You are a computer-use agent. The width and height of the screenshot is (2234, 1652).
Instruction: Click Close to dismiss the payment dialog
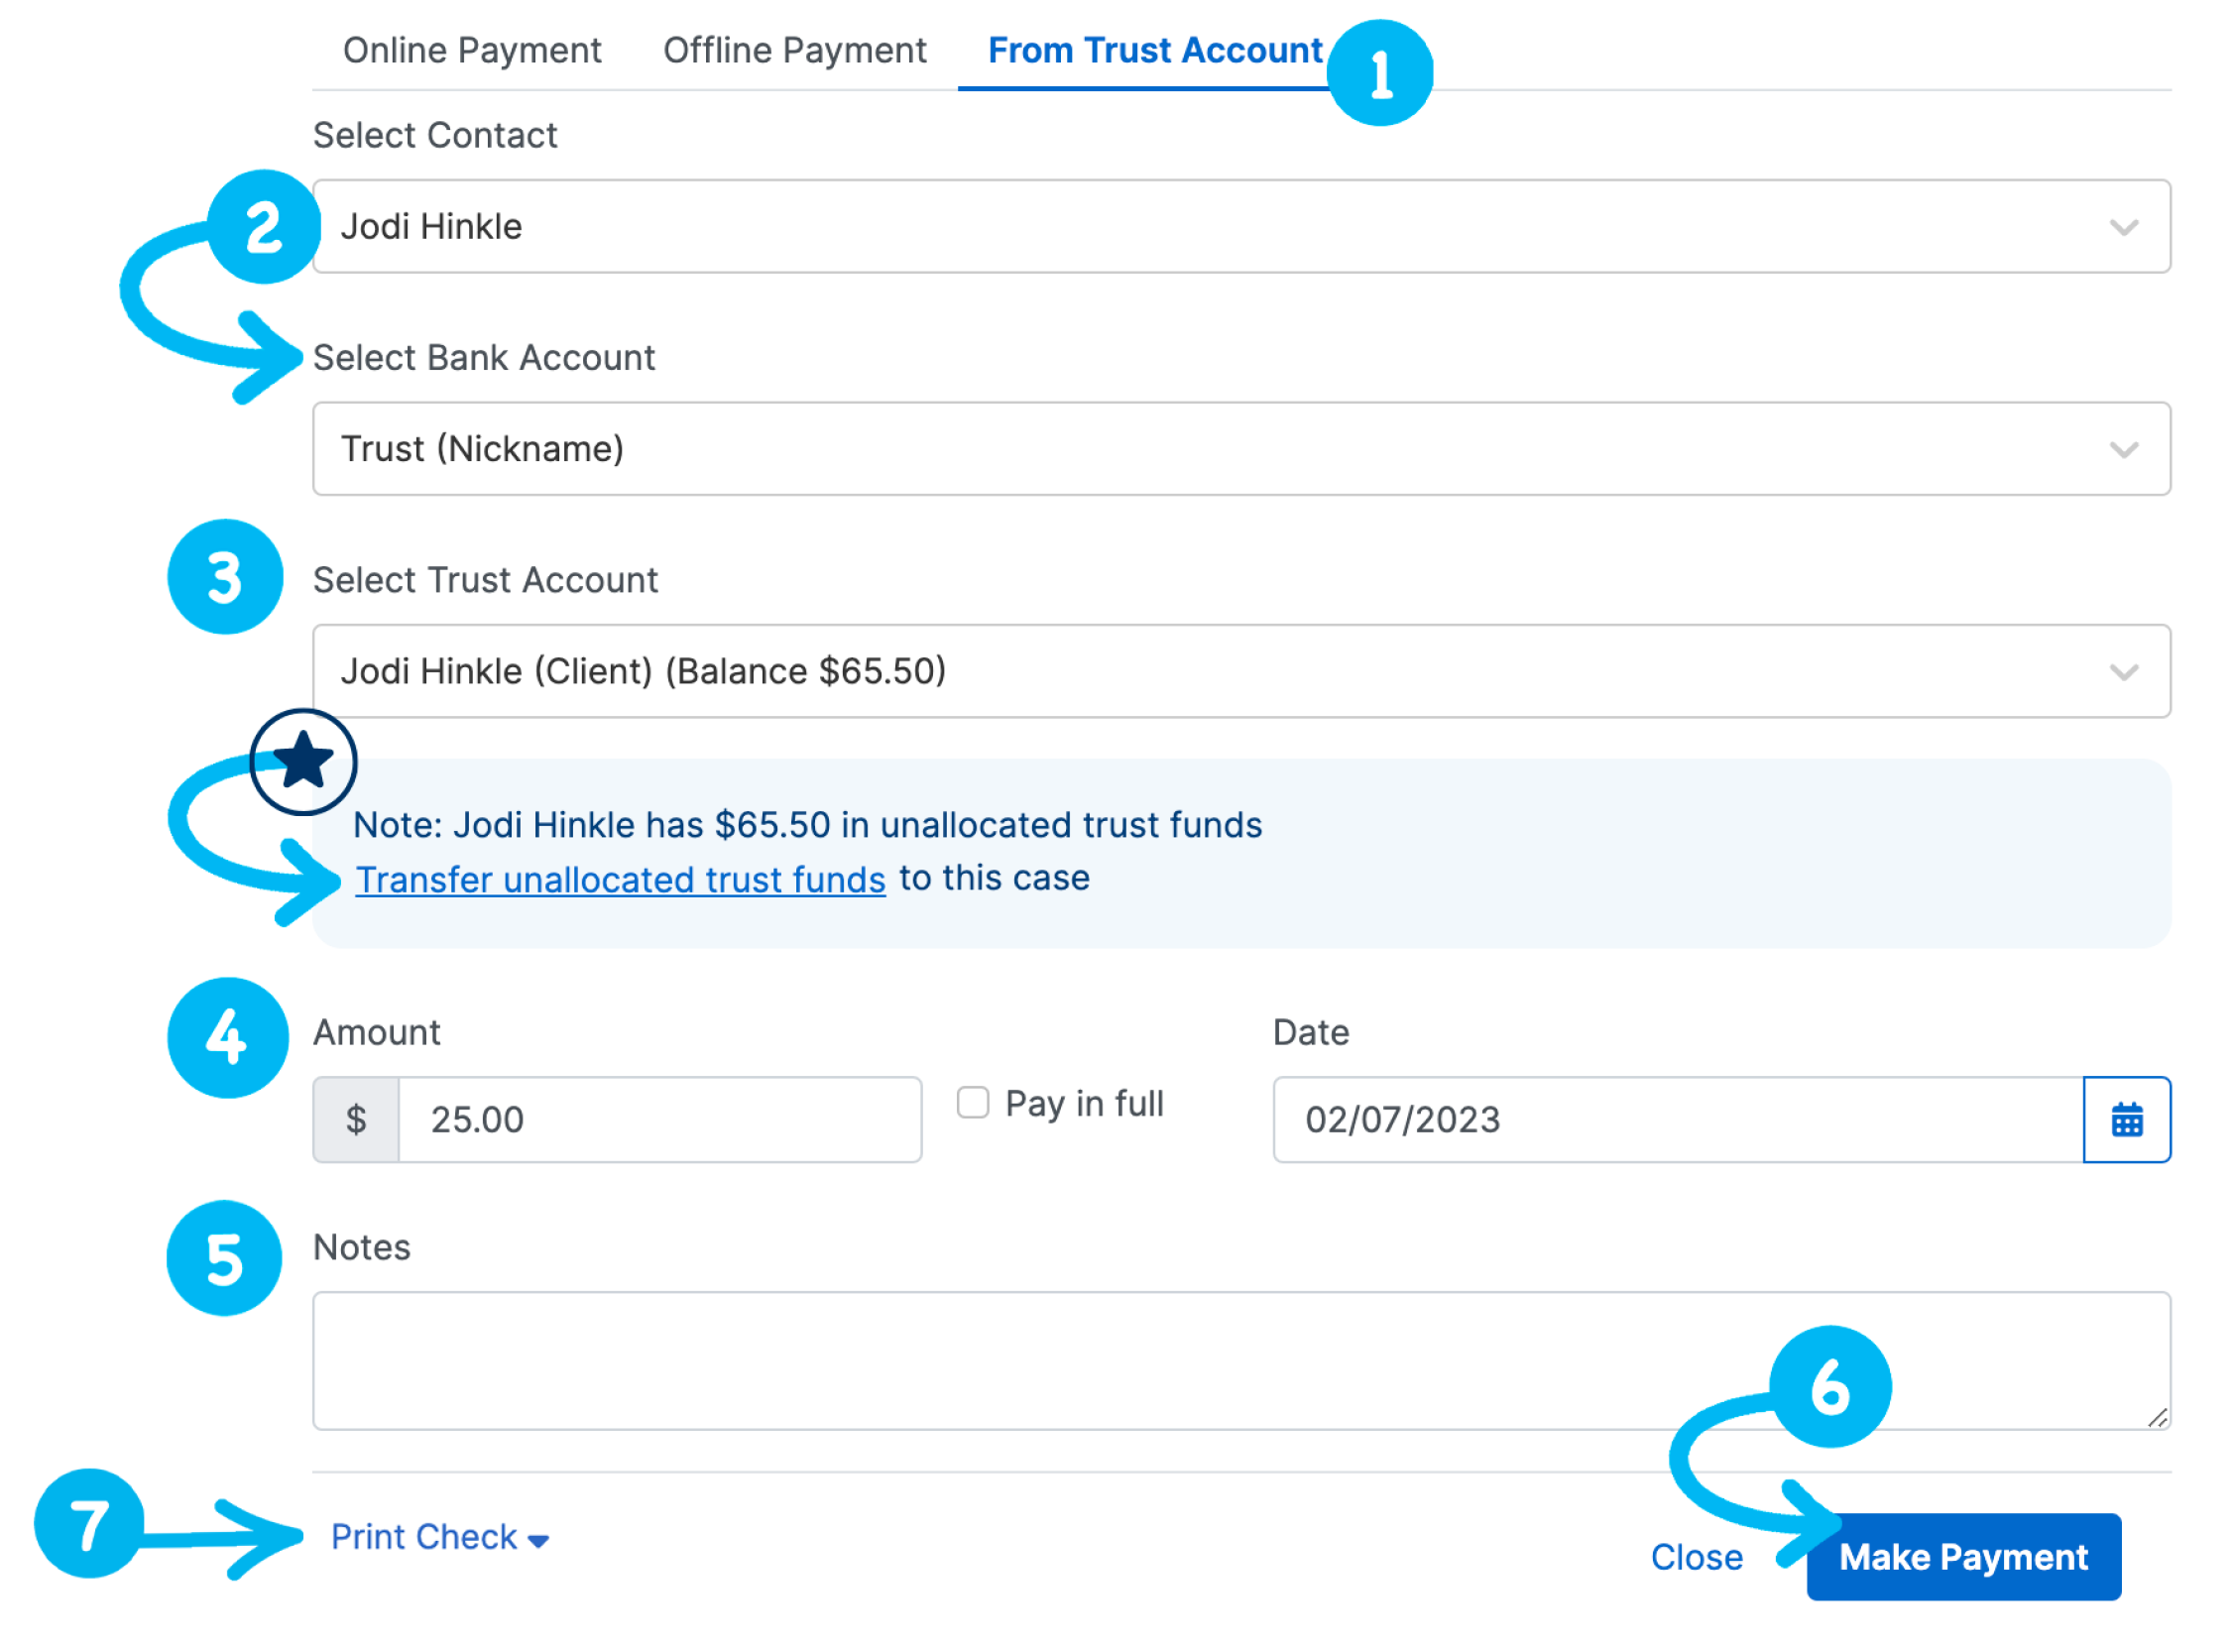[x=1697, y=1556]
